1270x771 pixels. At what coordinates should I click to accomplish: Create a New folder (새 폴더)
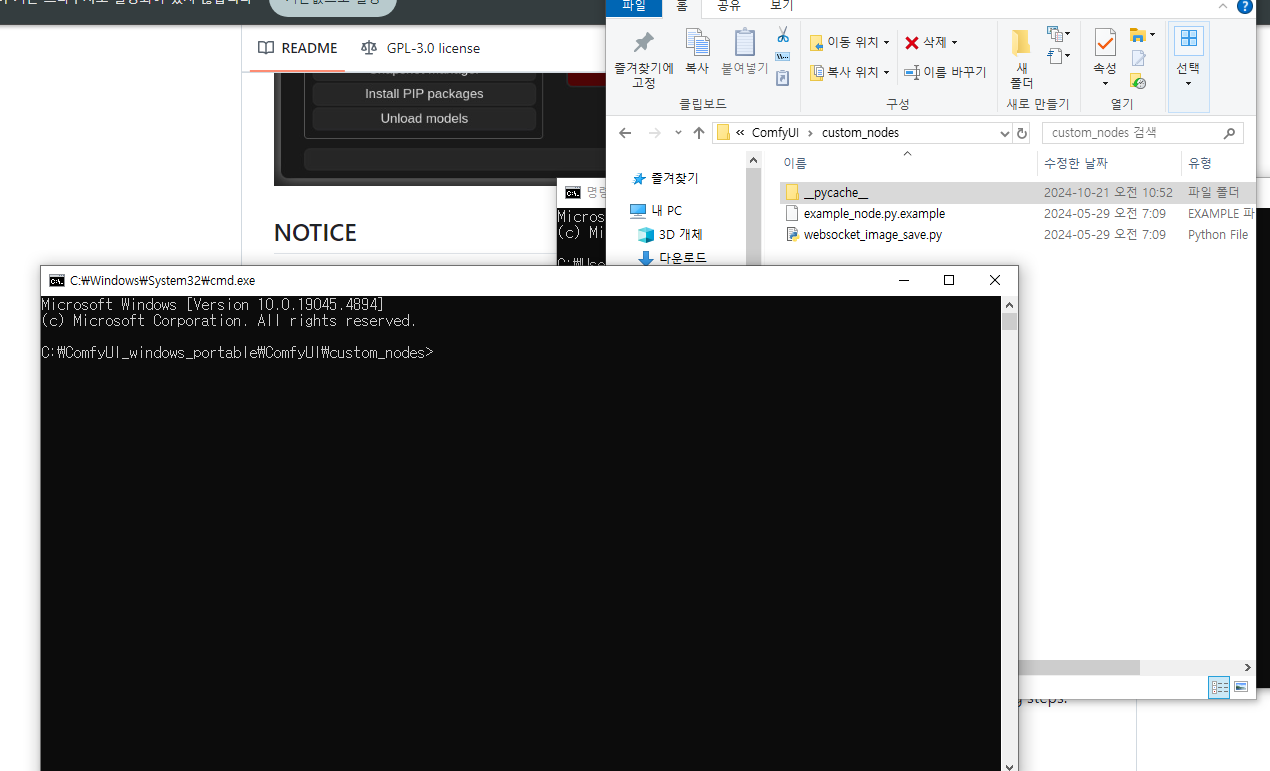pos(1021,59)
